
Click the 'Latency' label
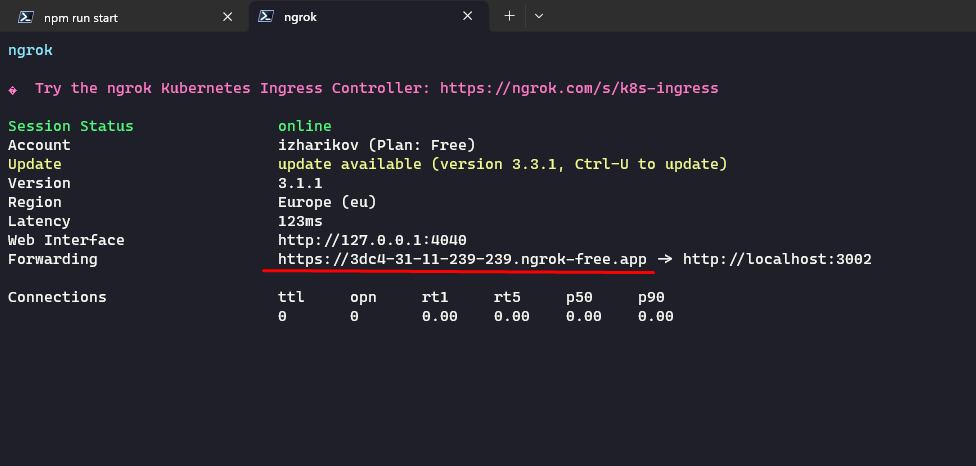coord(39,221)
